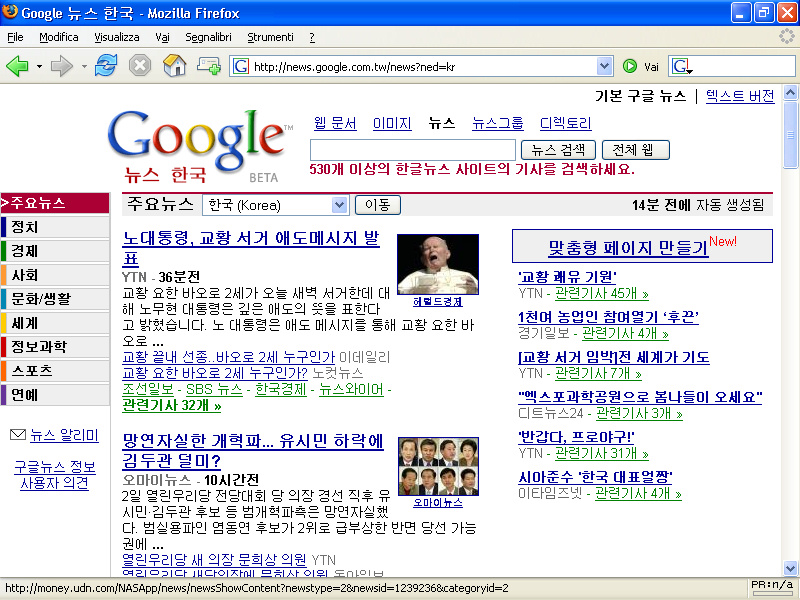The image size is (800, 600).
Task: Open the 한국 (Korea) edition dropdown
Action: click(276, 205)
